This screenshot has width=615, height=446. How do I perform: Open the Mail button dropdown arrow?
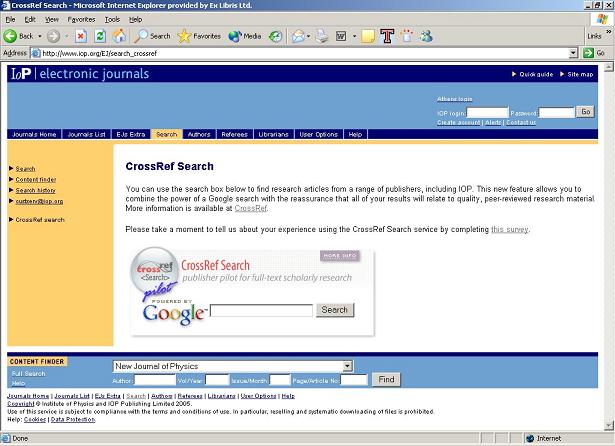(308, 36)
